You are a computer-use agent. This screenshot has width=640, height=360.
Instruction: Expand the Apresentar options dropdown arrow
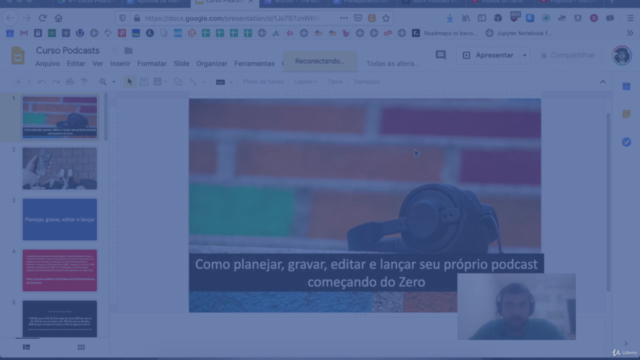coord(524,55)
